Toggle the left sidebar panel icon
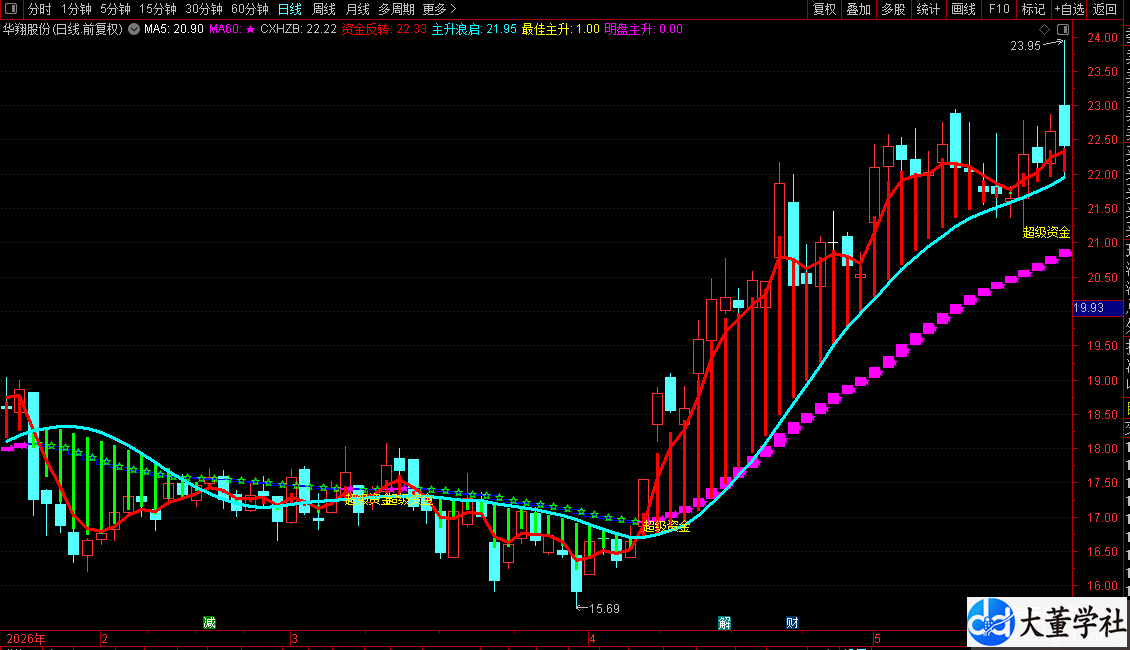Viewport: 1130px width, 650px height. point(10,9)
